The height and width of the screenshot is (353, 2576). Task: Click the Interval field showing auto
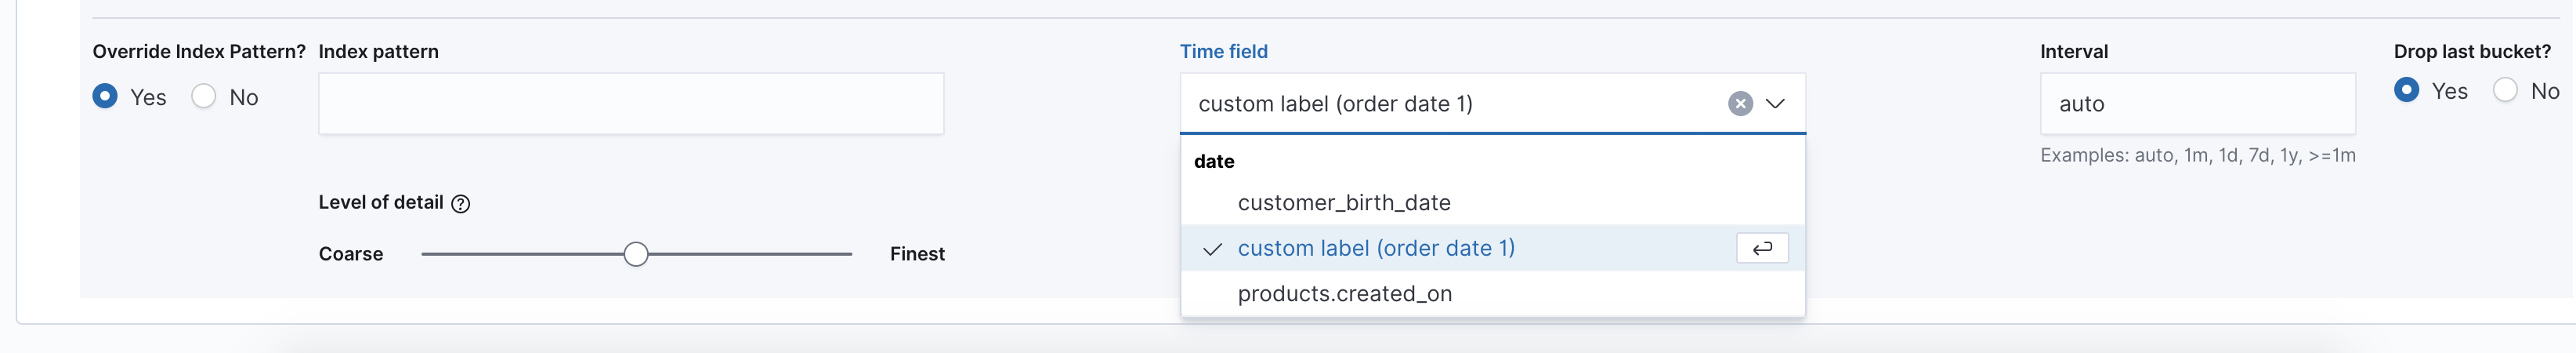(2196, 104)
